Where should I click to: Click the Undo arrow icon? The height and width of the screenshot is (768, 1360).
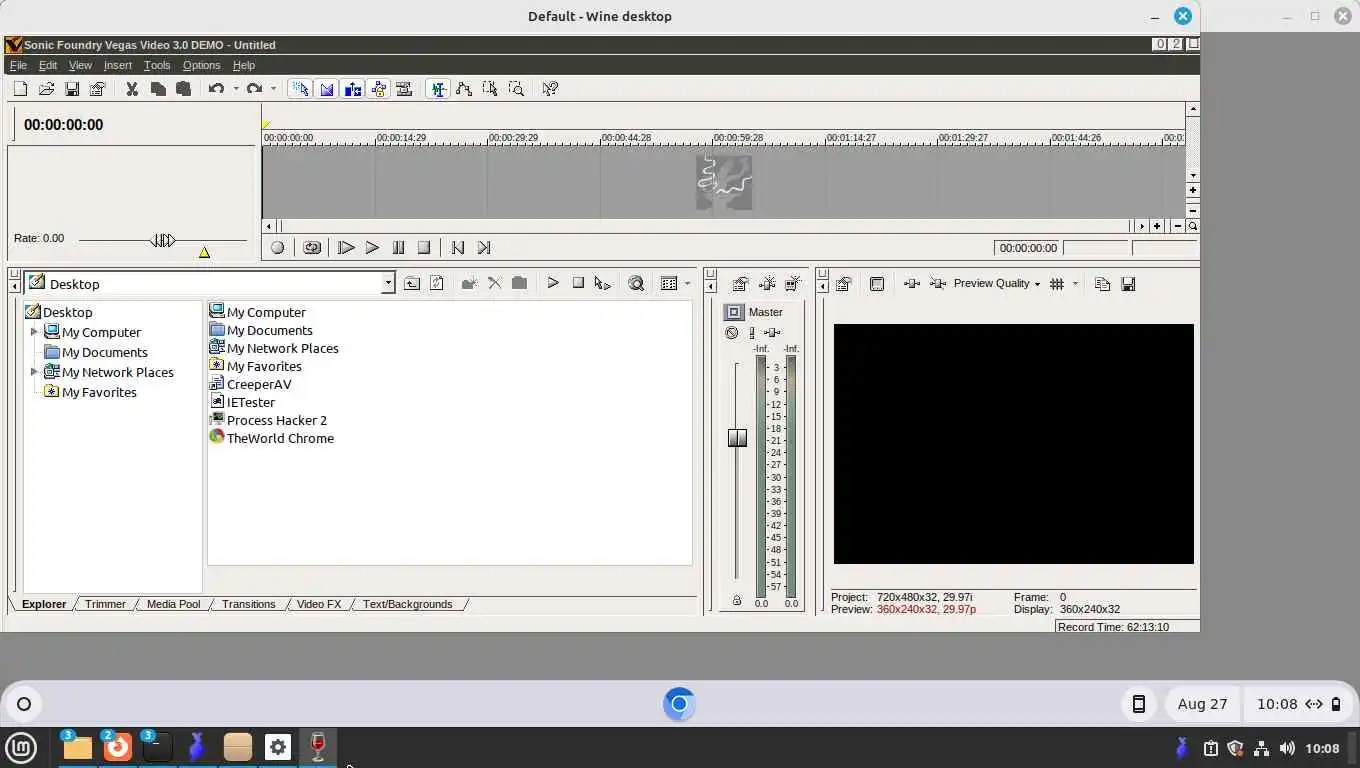click(x=216, y=89)
